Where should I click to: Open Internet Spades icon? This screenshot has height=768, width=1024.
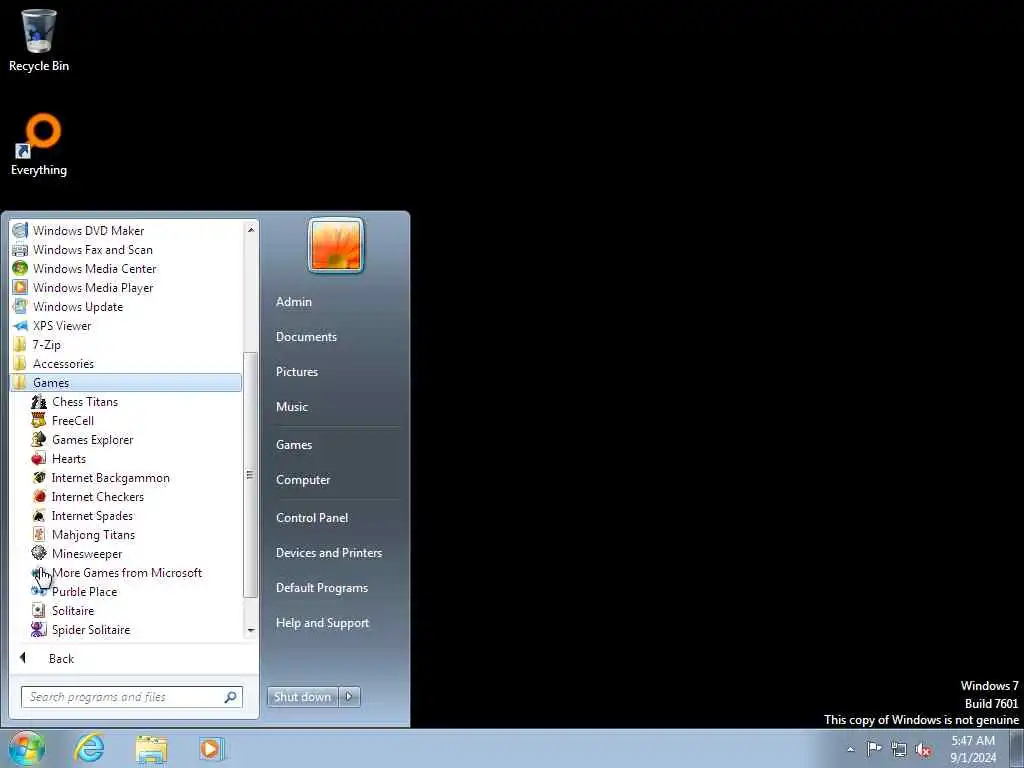tap(39, 515)
